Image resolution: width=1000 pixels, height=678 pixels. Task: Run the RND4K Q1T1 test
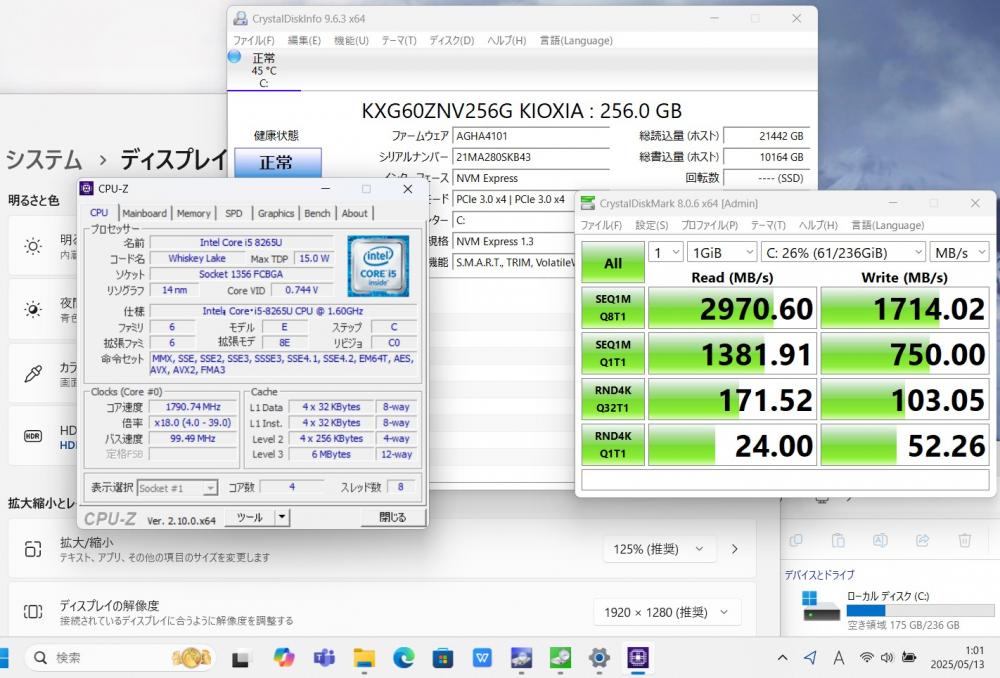click(613, 445)
